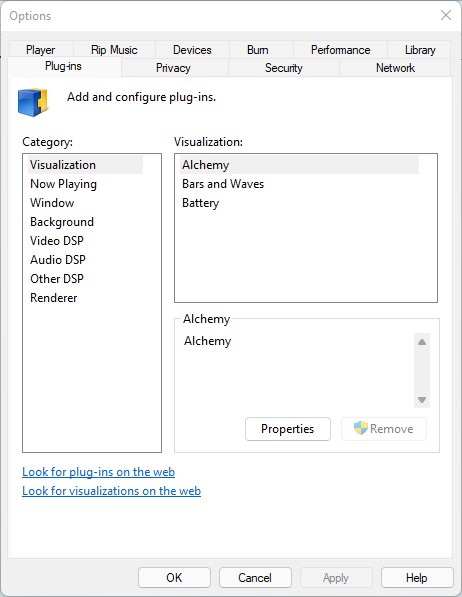Click the description scrollbar up arrow
Image resolution: width=462 pixels, height=597 pixels.
click(x=422, y=342)
